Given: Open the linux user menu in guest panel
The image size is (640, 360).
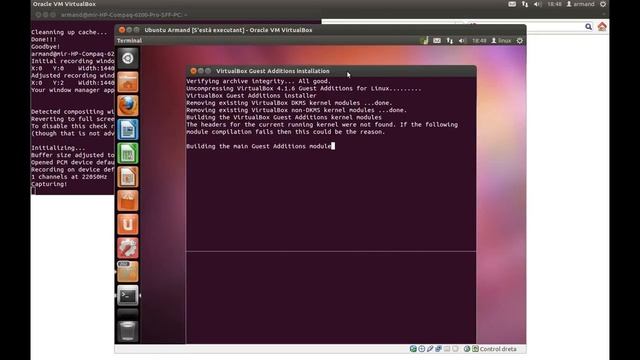Looking at the screenshot, I should pos(501,41).
